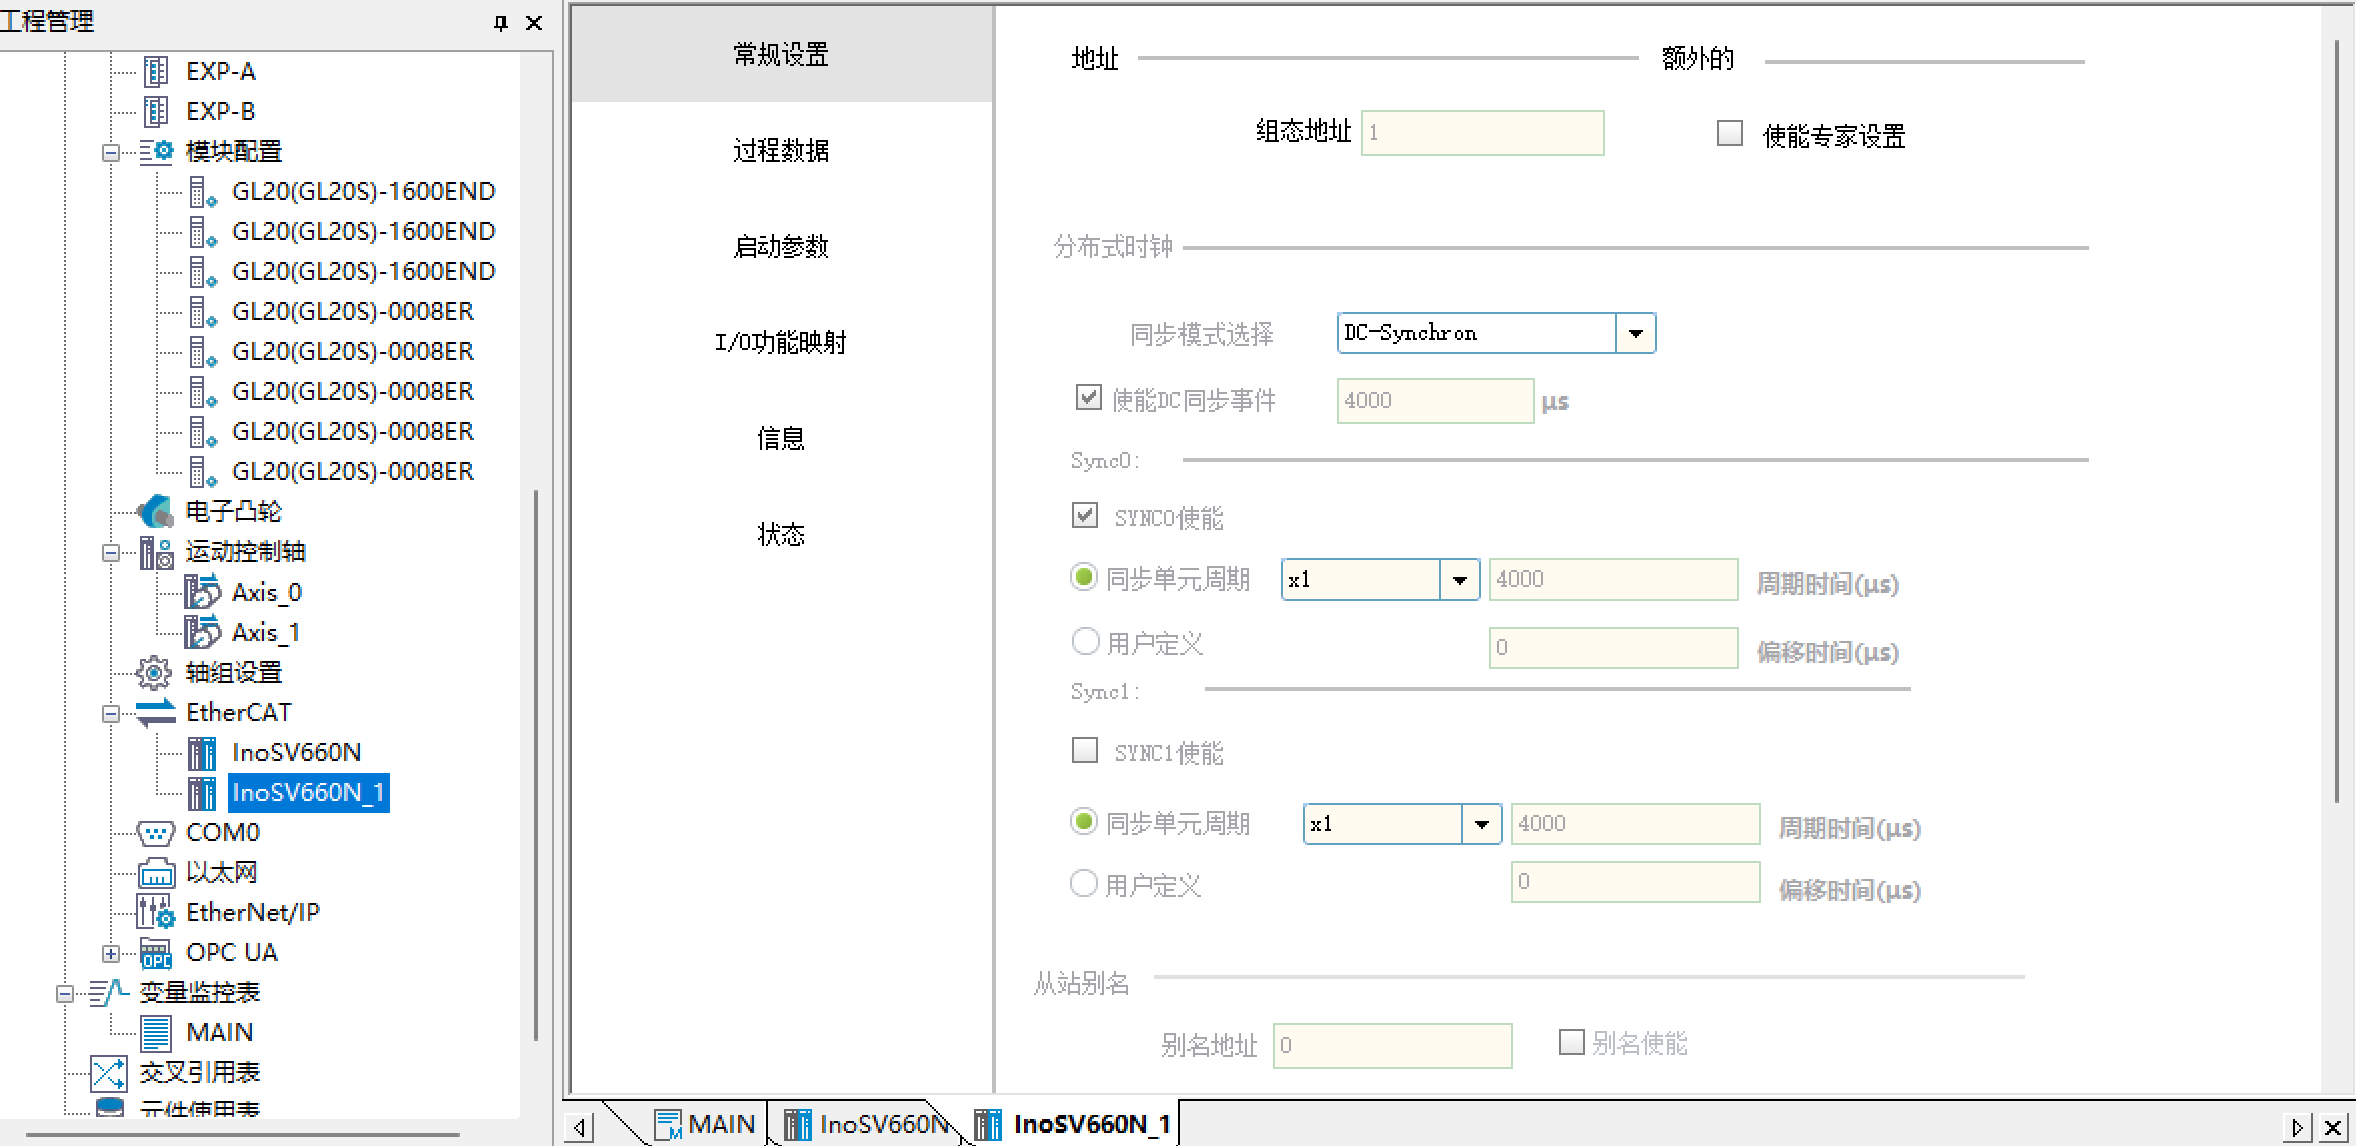Enable the 使能专家设置 checkbox

[1729, 133]
